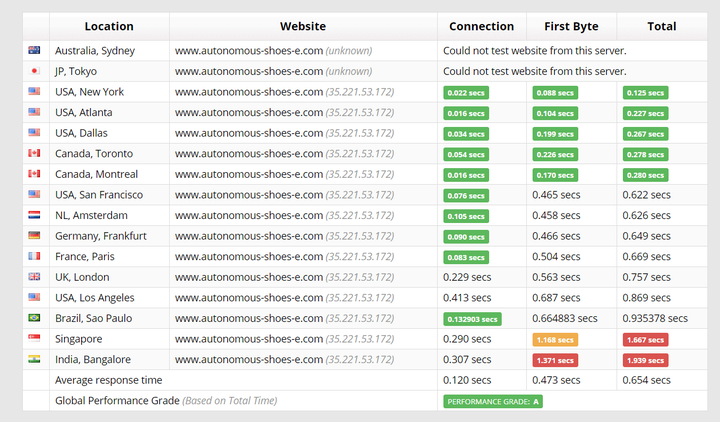Viewport: 720px width, 422px height.
Task: Click the Global Performance Grade label
Action: tap(117, 400)
